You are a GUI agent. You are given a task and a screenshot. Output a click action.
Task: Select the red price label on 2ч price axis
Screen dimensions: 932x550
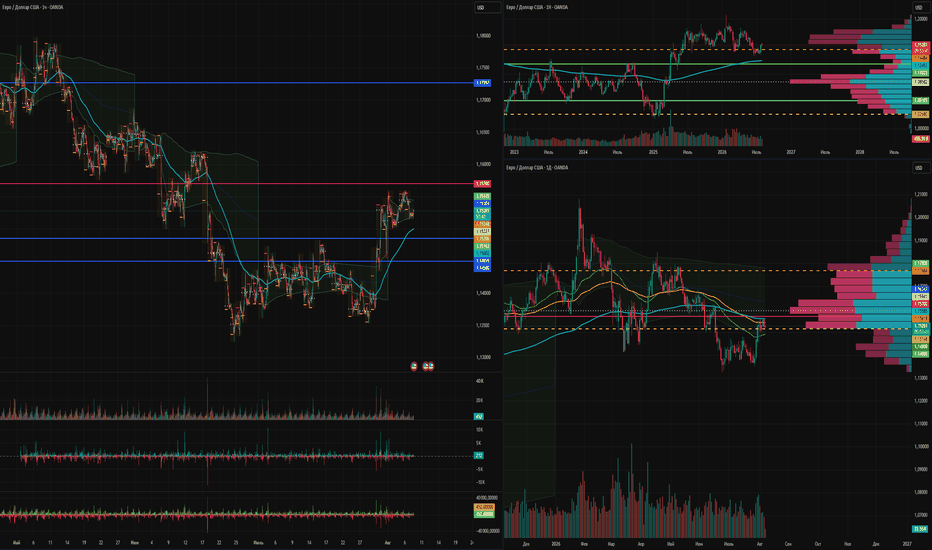(482, 184)
